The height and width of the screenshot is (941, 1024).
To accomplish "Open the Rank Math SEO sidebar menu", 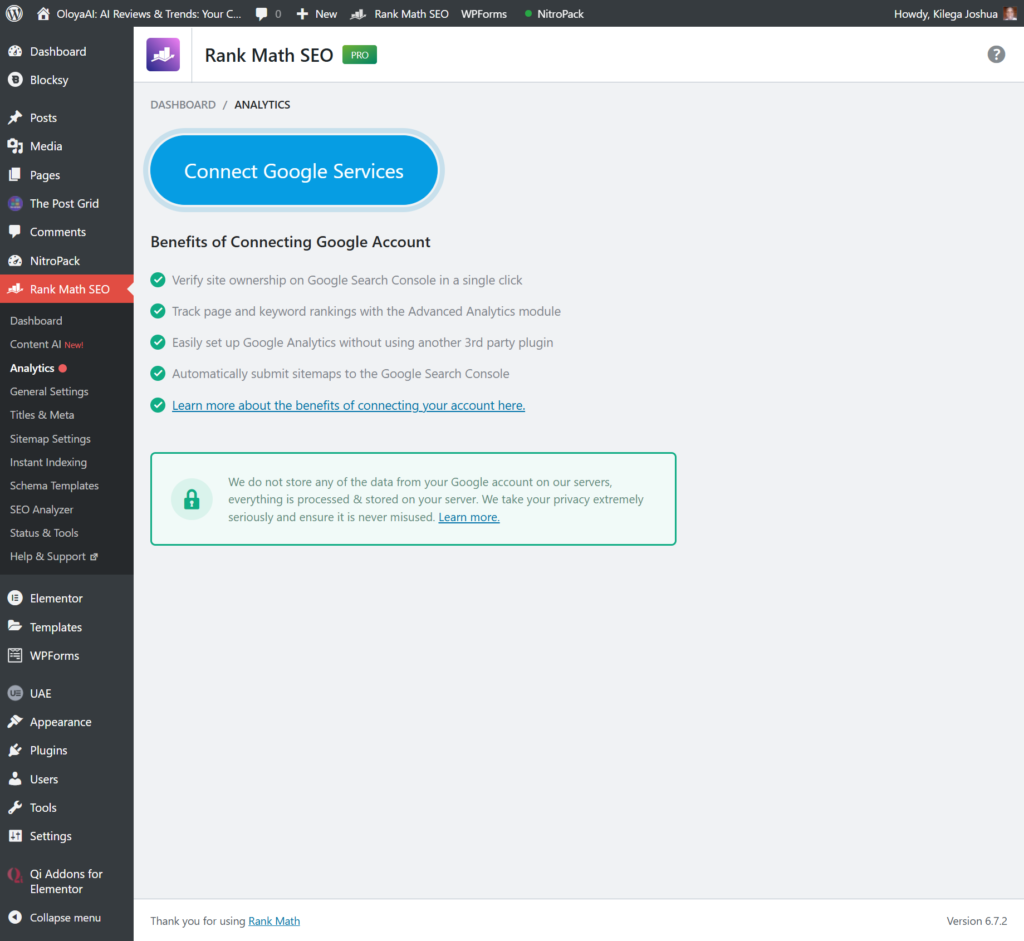I will pos(67,289).
